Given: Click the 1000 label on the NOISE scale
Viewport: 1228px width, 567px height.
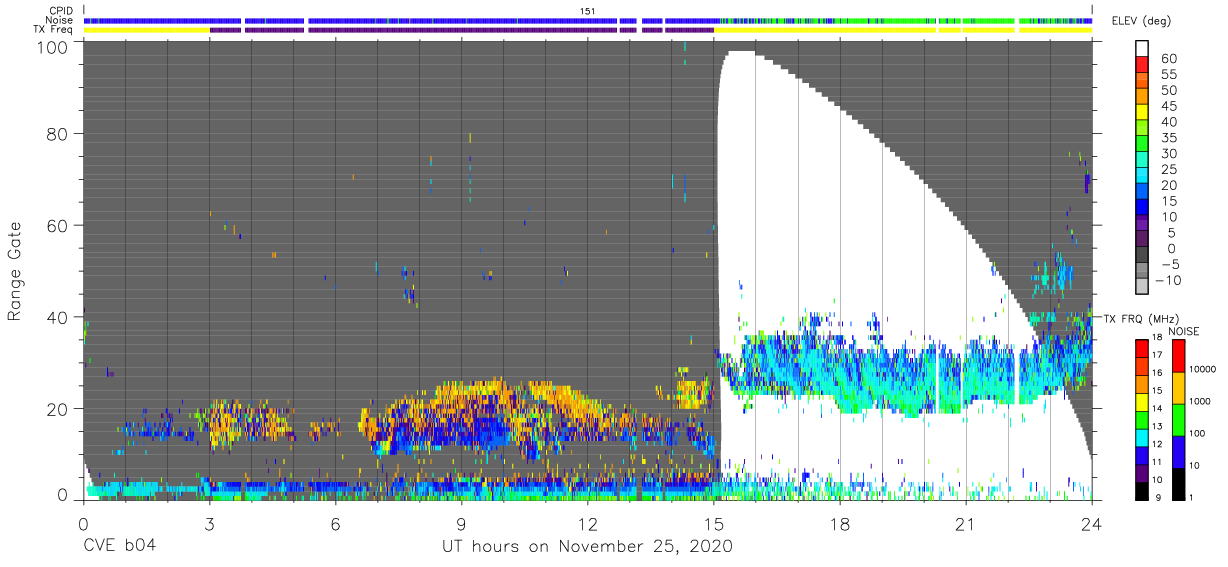Looking at the screenshot, I should click(1200, 401).
